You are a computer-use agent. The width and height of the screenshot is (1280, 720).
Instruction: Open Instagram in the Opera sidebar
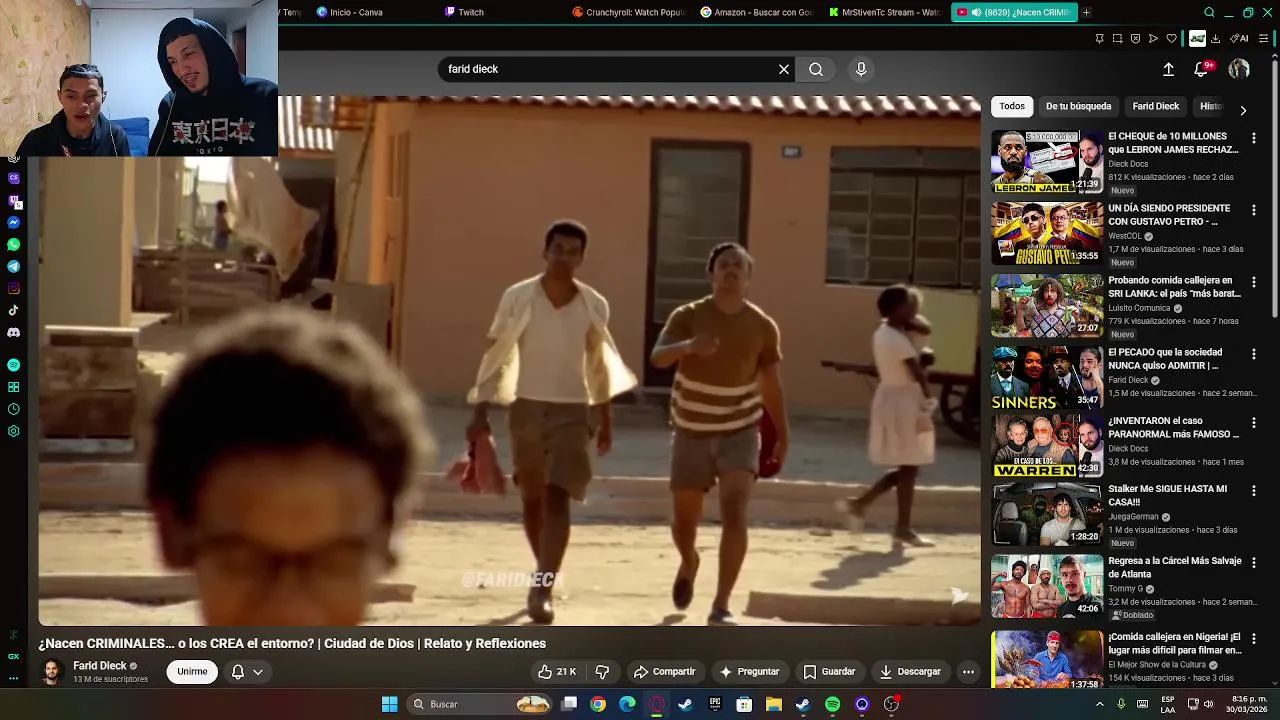click(13, 288)
